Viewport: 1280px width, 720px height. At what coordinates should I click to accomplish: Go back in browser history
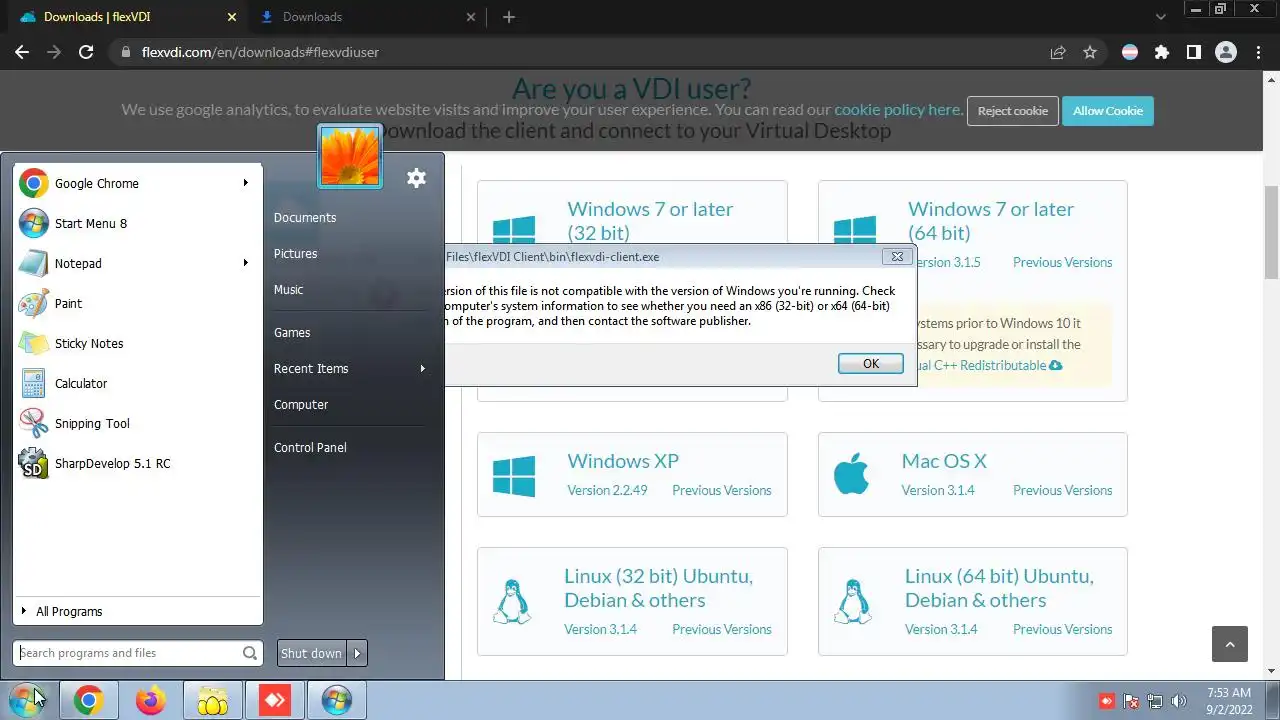22,52
